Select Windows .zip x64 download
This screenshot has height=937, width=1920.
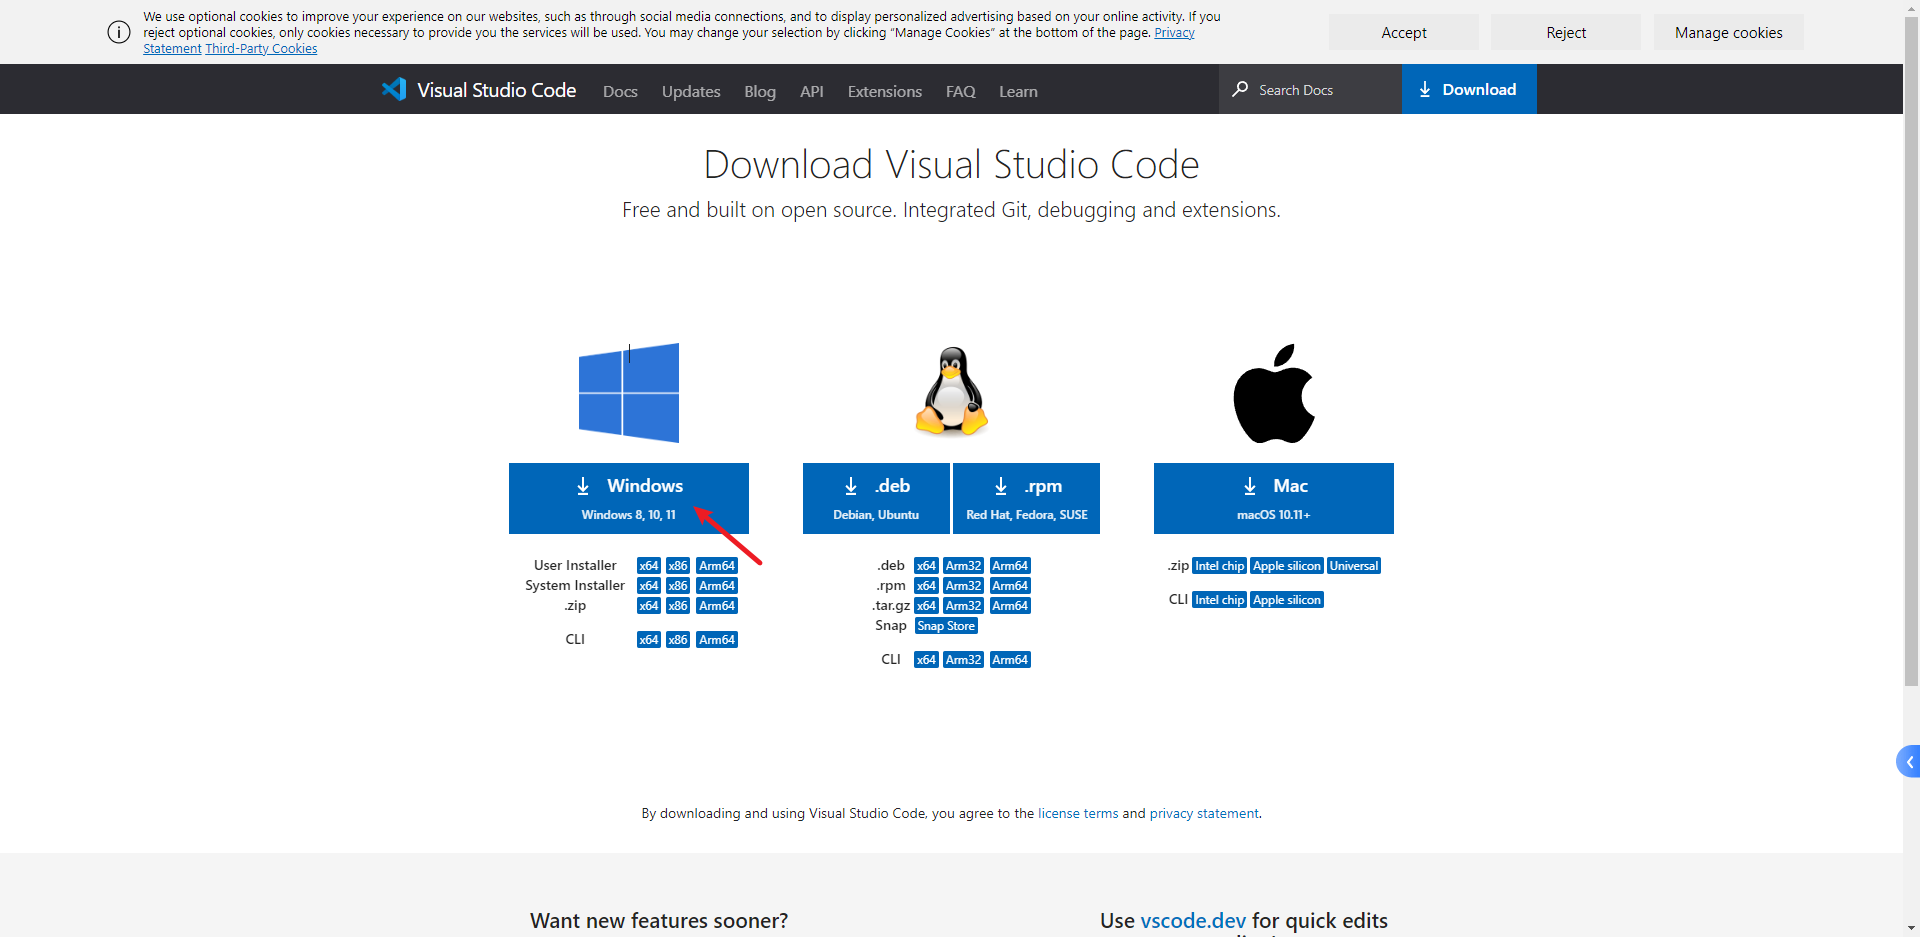coord(649,606)
